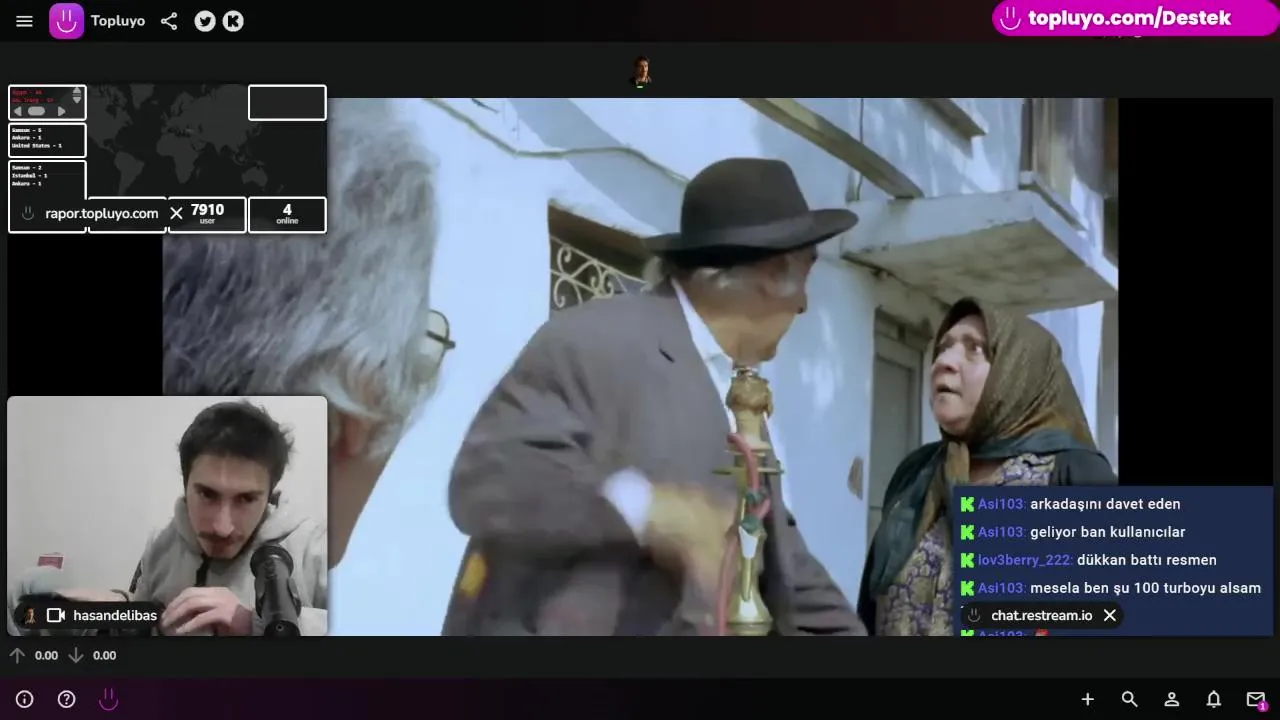Click the slider pill in report widget
The width and height of the screenshot is (1280, 720).
point(36,111)
